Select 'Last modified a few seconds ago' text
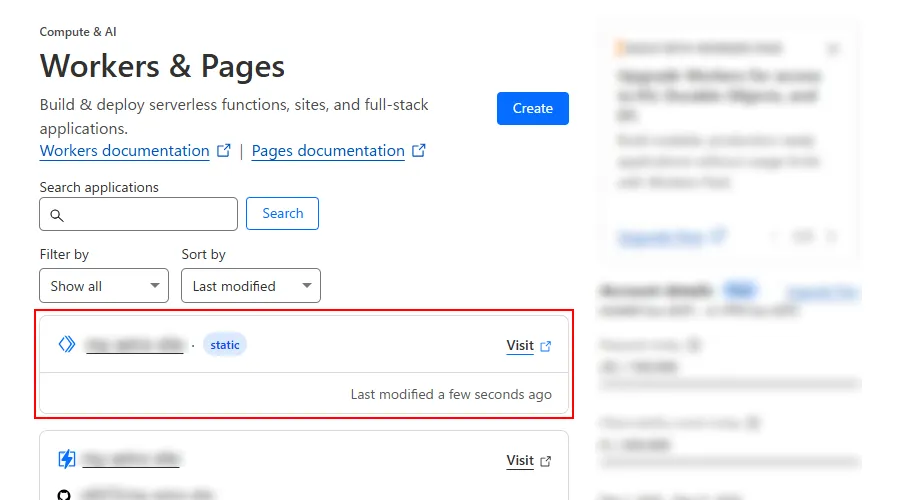The image size is (900, 500). 451,394
